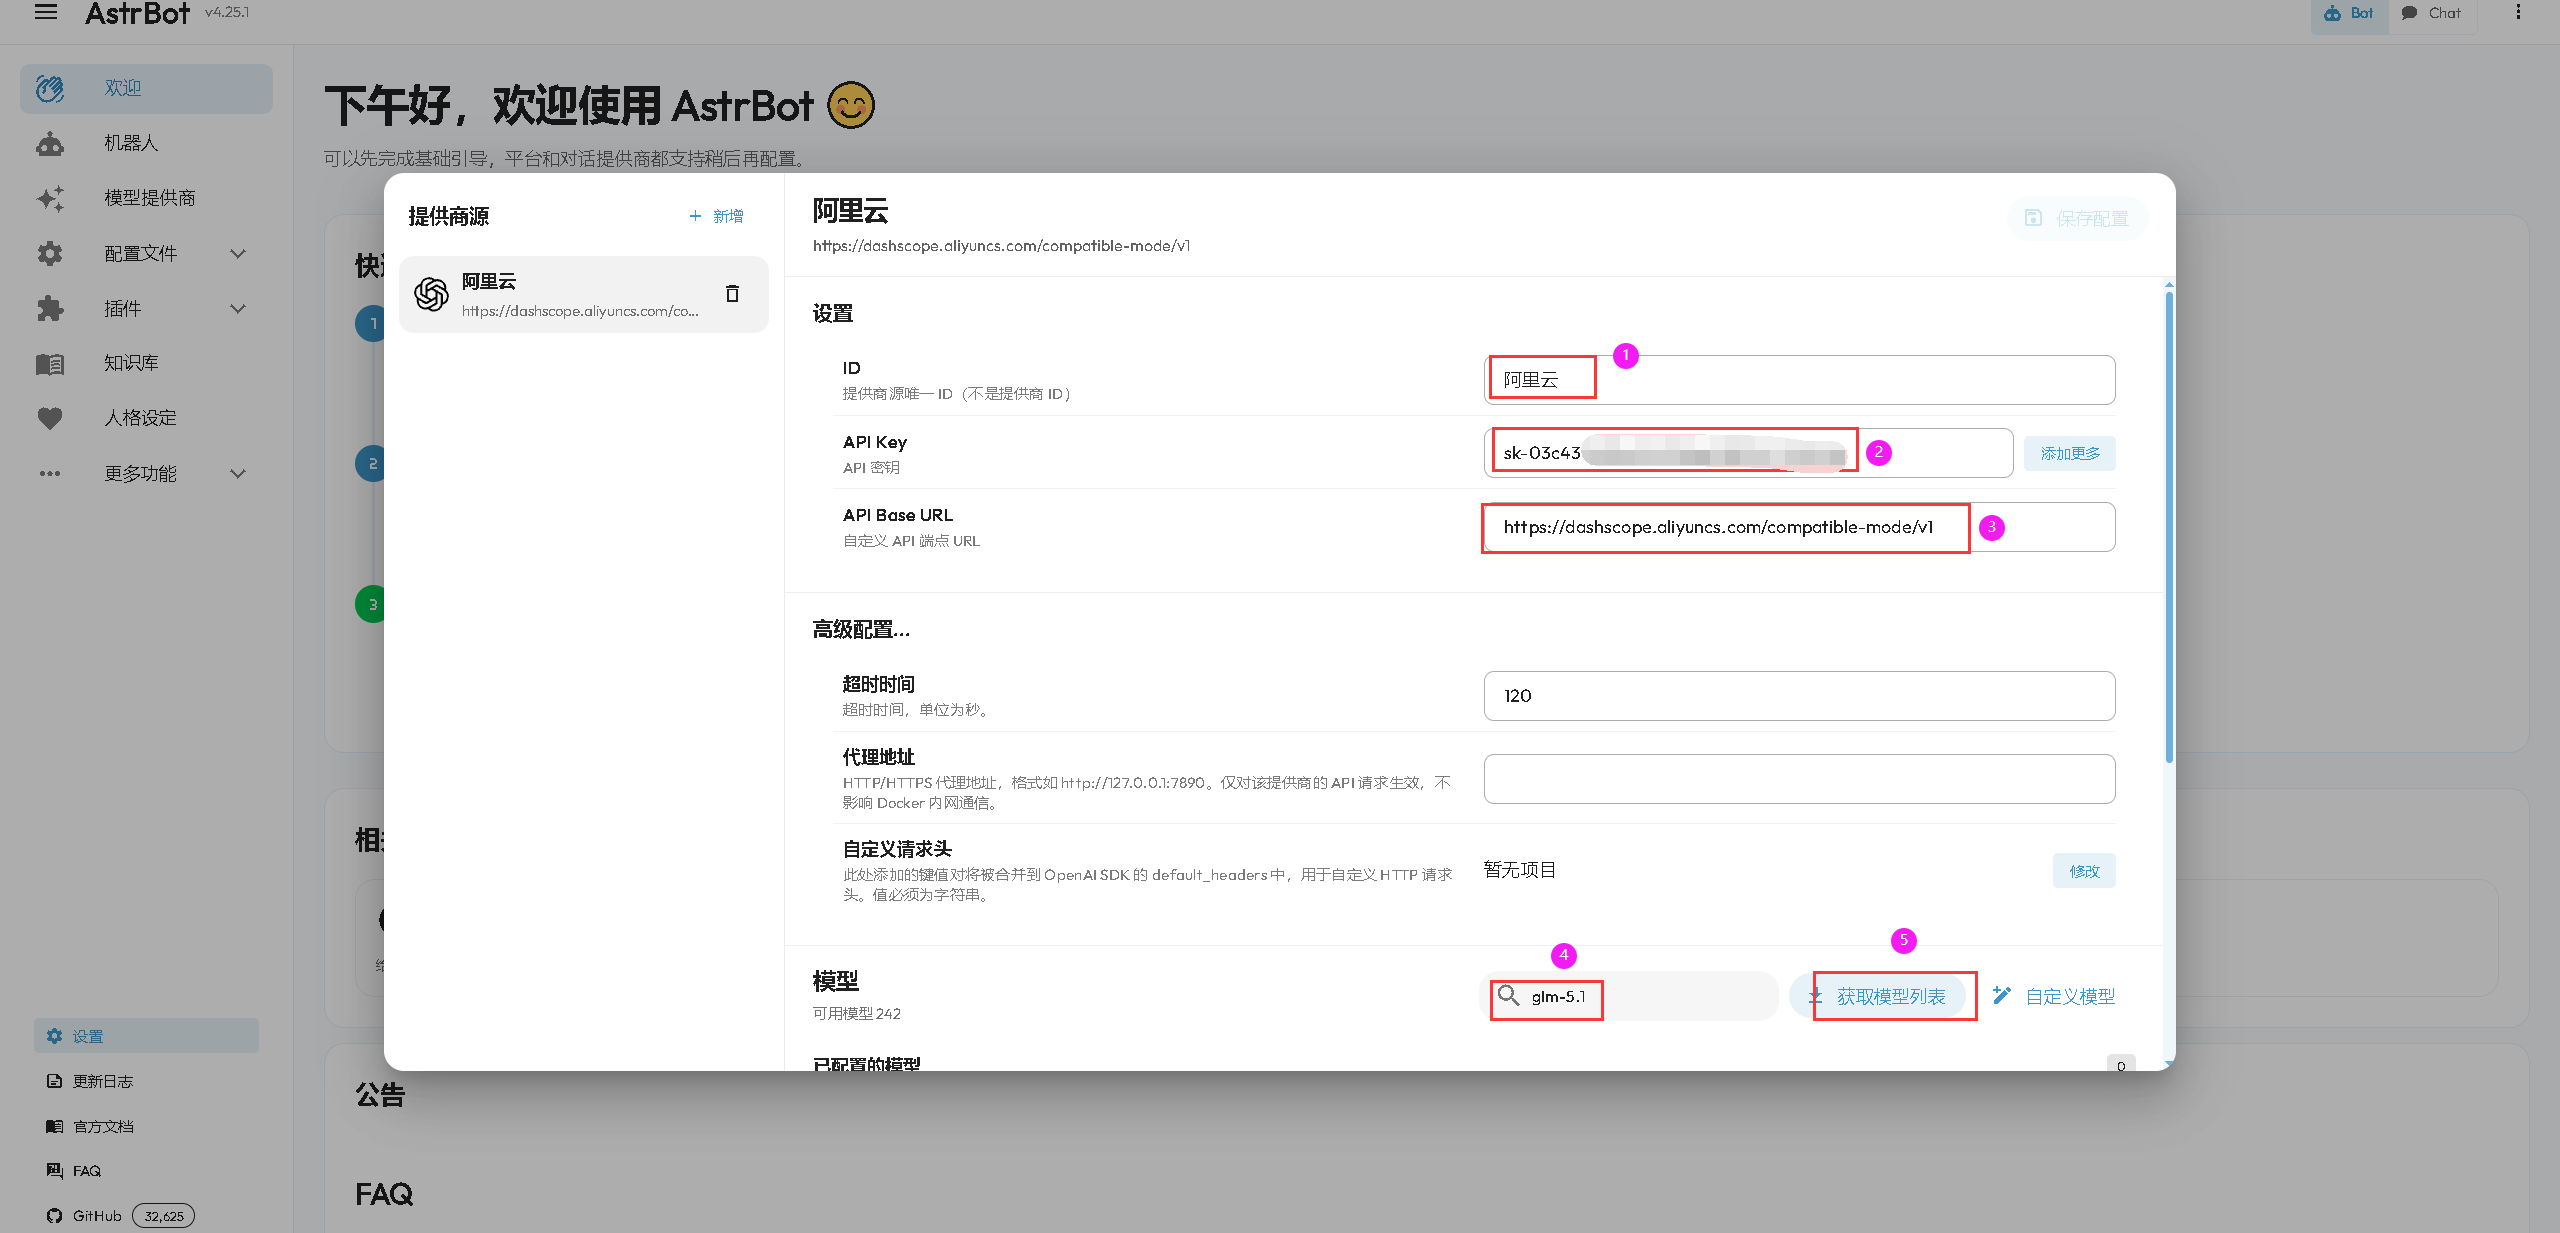Focus the 代理地址 proxy address field

(1799, 779)
